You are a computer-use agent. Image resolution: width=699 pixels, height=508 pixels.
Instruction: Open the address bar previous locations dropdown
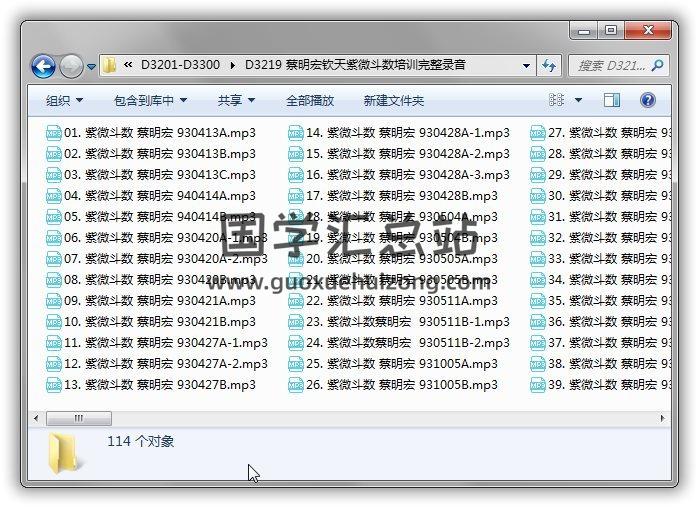tap(526, 66)
